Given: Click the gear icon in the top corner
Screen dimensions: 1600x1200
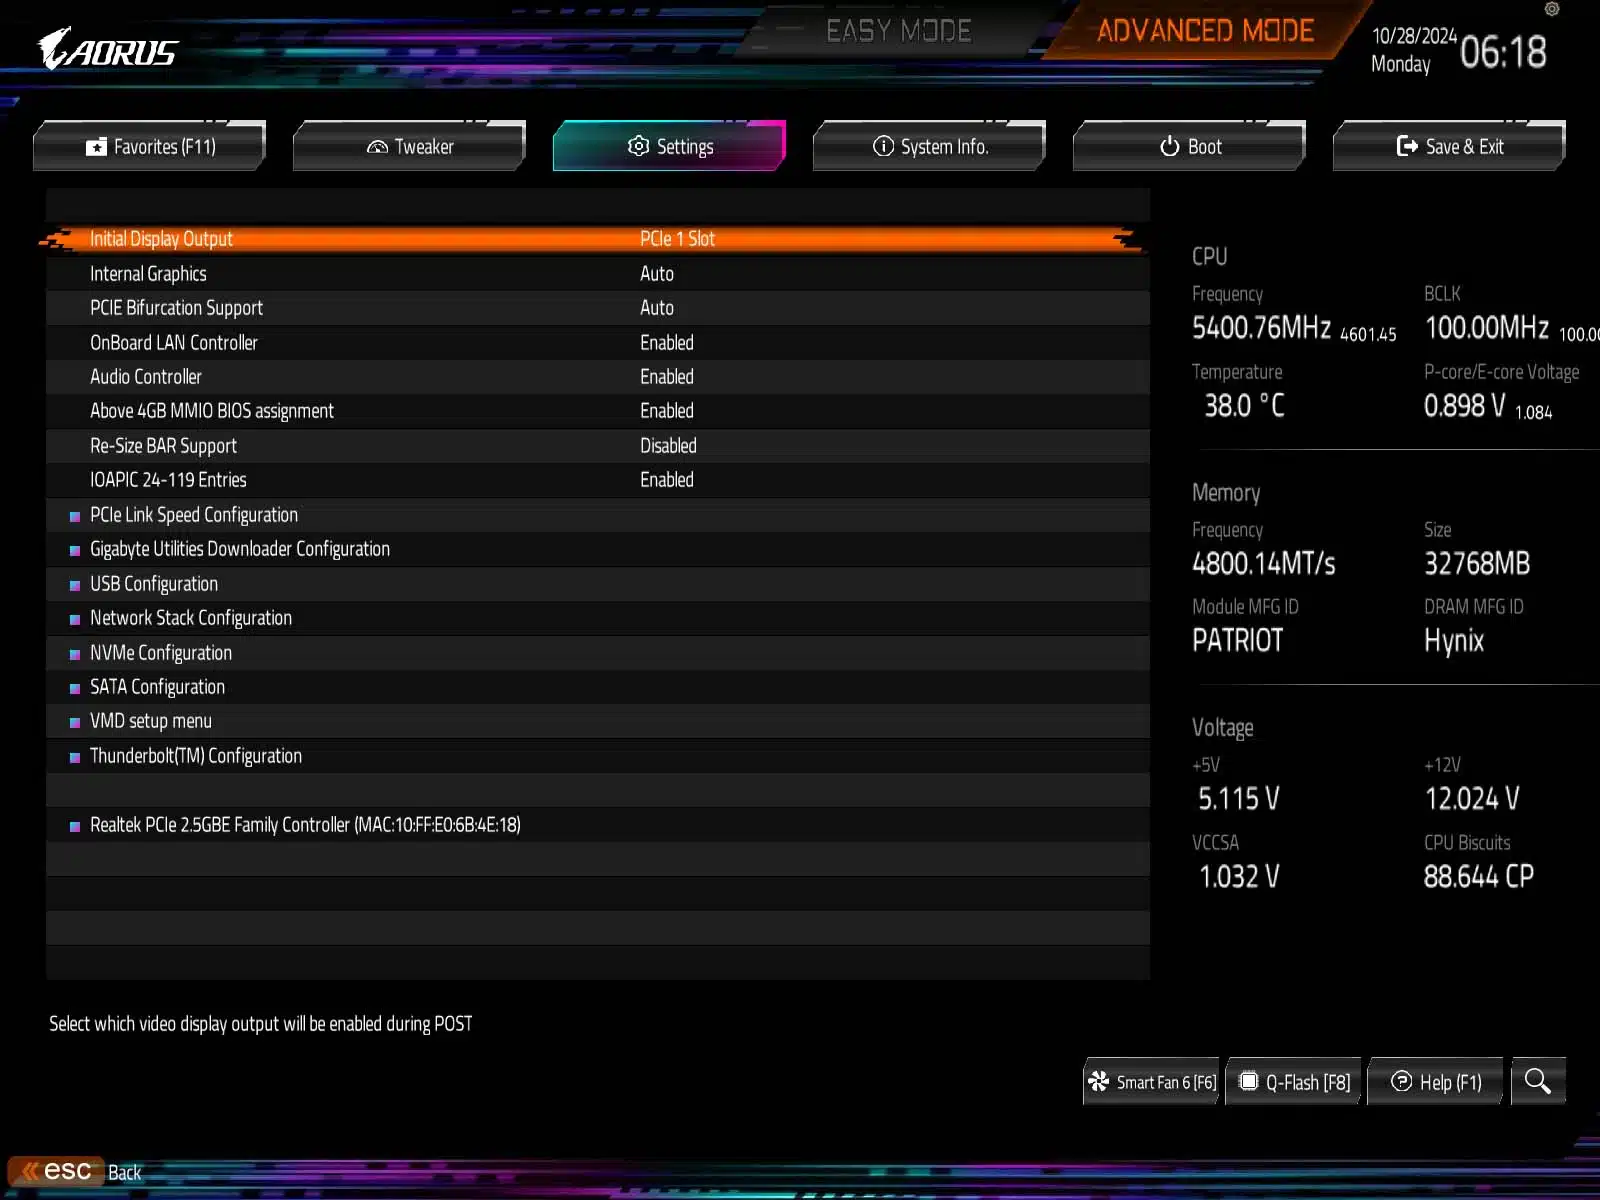Looking at the screenshot, I should pyautogui.click(x=1552, y=9).
